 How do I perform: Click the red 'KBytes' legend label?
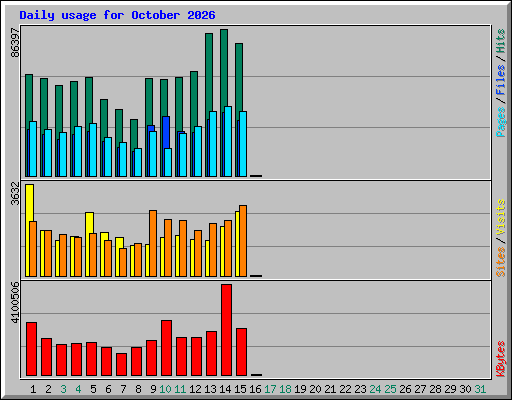(x=501, y=359)
